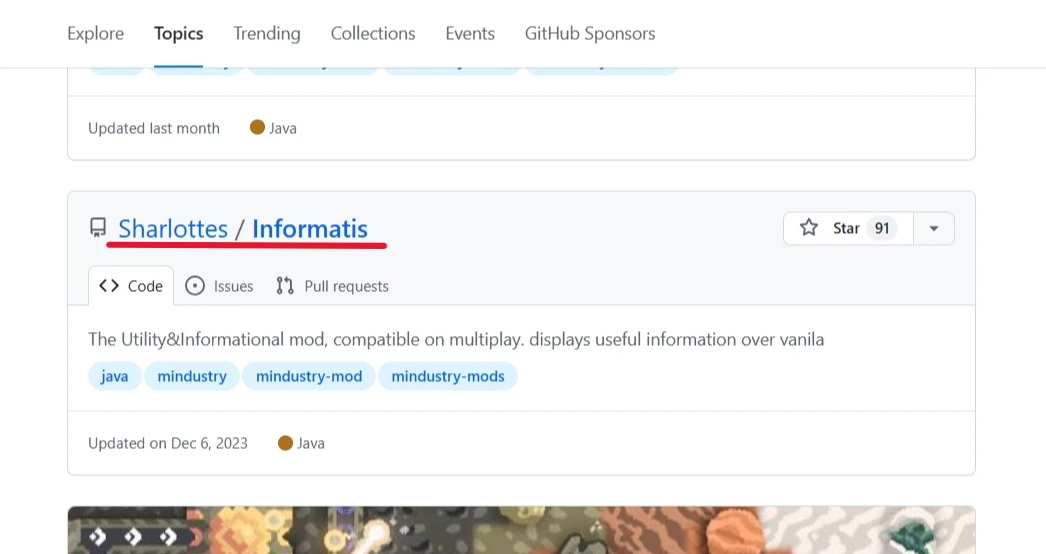Navigate to the Events page
Viewport: 1046px width, 554px height.
coord(470,33)
